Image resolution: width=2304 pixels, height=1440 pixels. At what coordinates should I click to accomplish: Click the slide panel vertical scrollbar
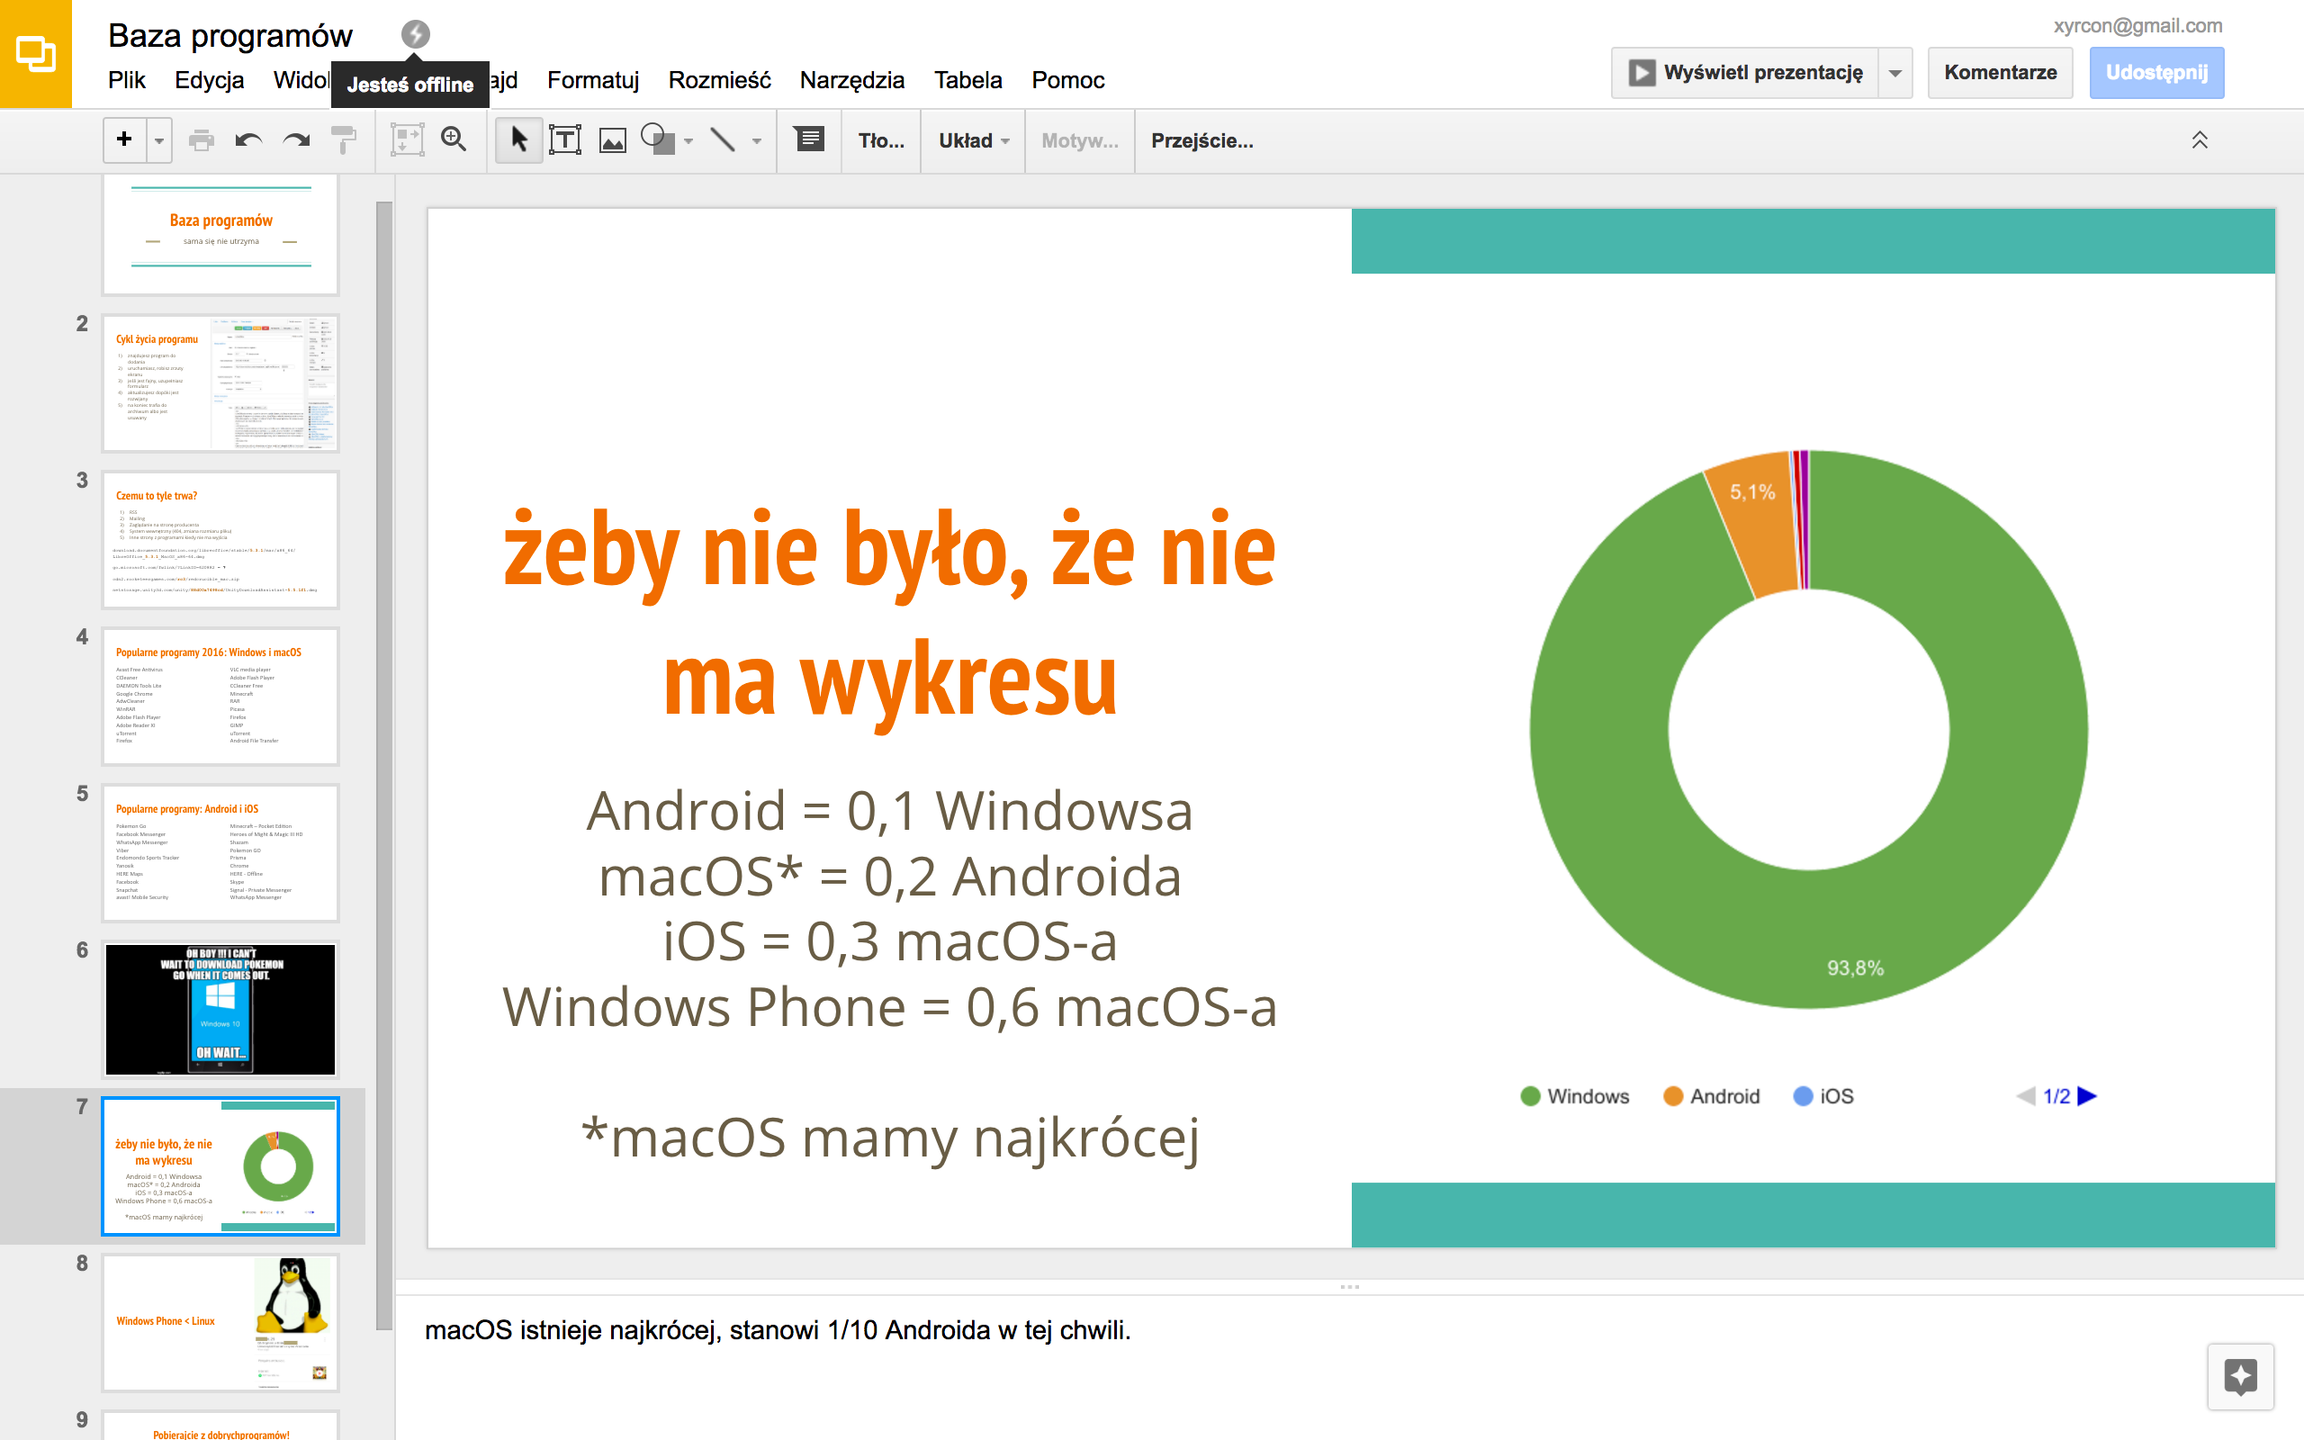pos(384,765)
